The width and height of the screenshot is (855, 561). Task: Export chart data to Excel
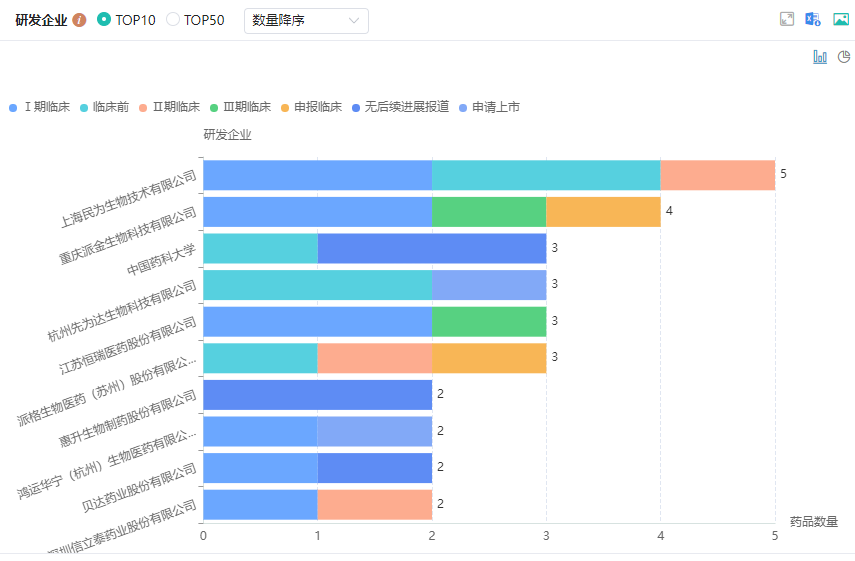813,20
